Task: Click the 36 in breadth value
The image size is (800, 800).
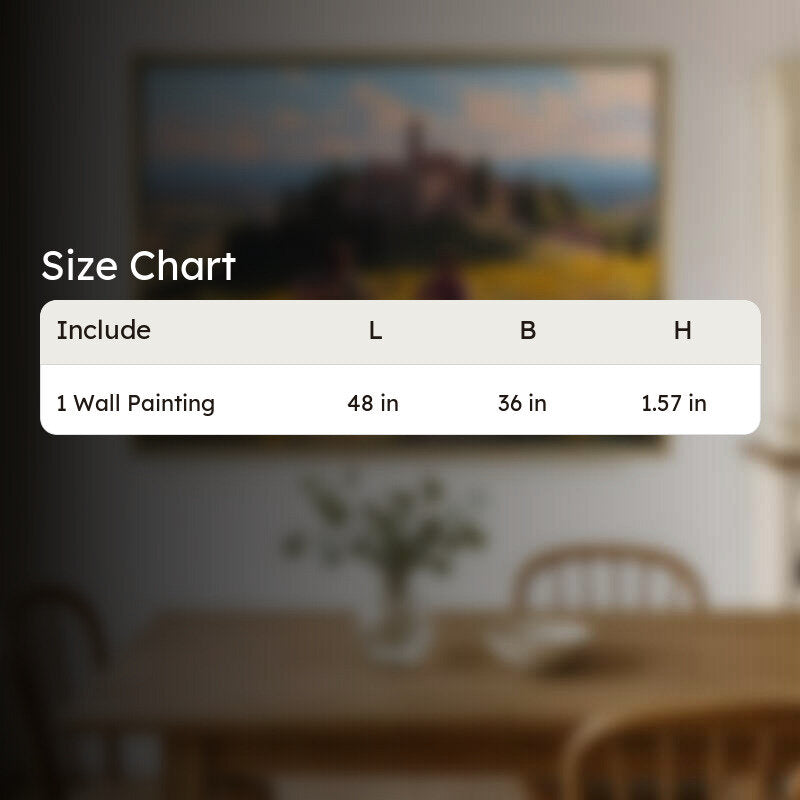Action: [x=522, y=403]
